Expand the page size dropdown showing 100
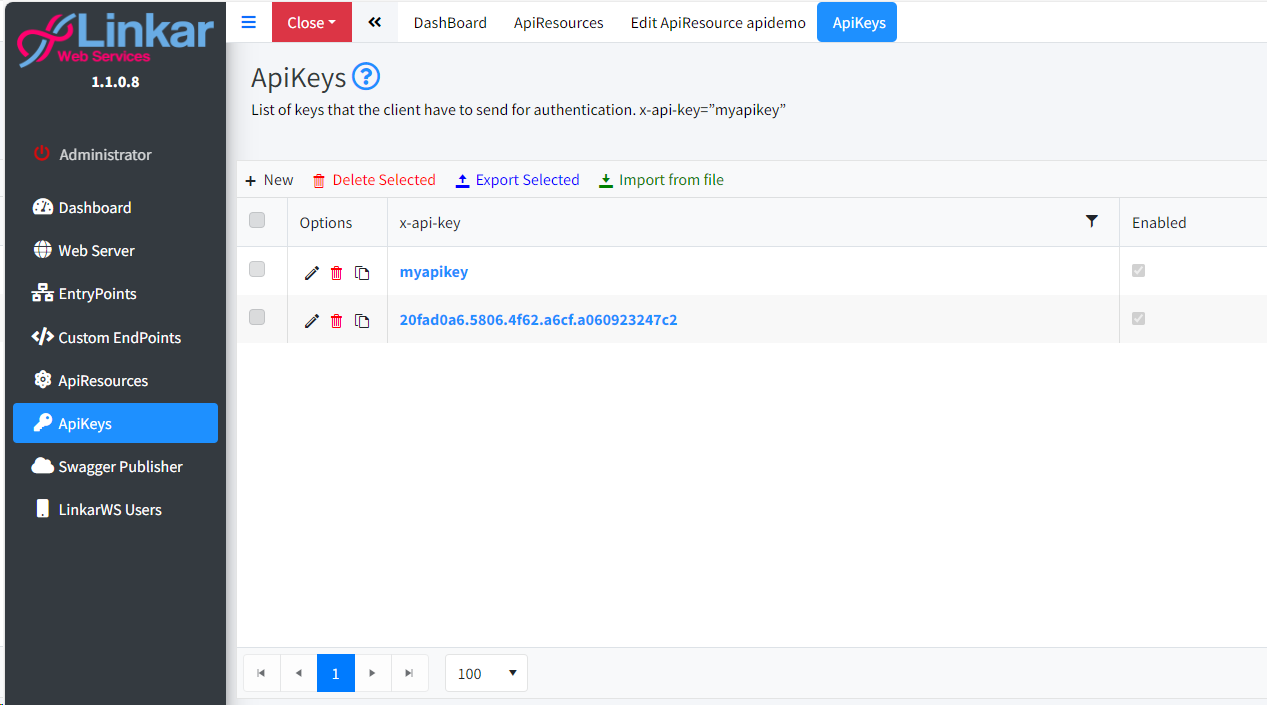 (486, 673)
